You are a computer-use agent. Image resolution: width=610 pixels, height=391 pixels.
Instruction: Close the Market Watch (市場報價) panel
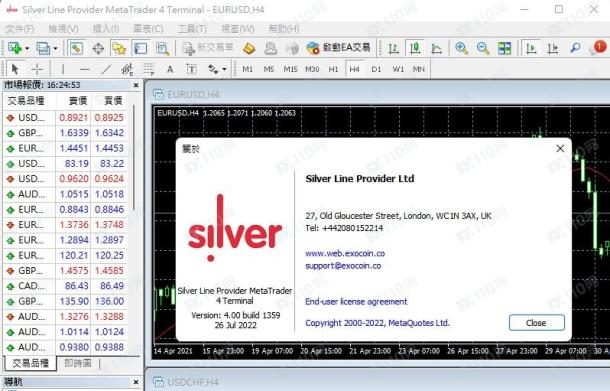(136, 85)
